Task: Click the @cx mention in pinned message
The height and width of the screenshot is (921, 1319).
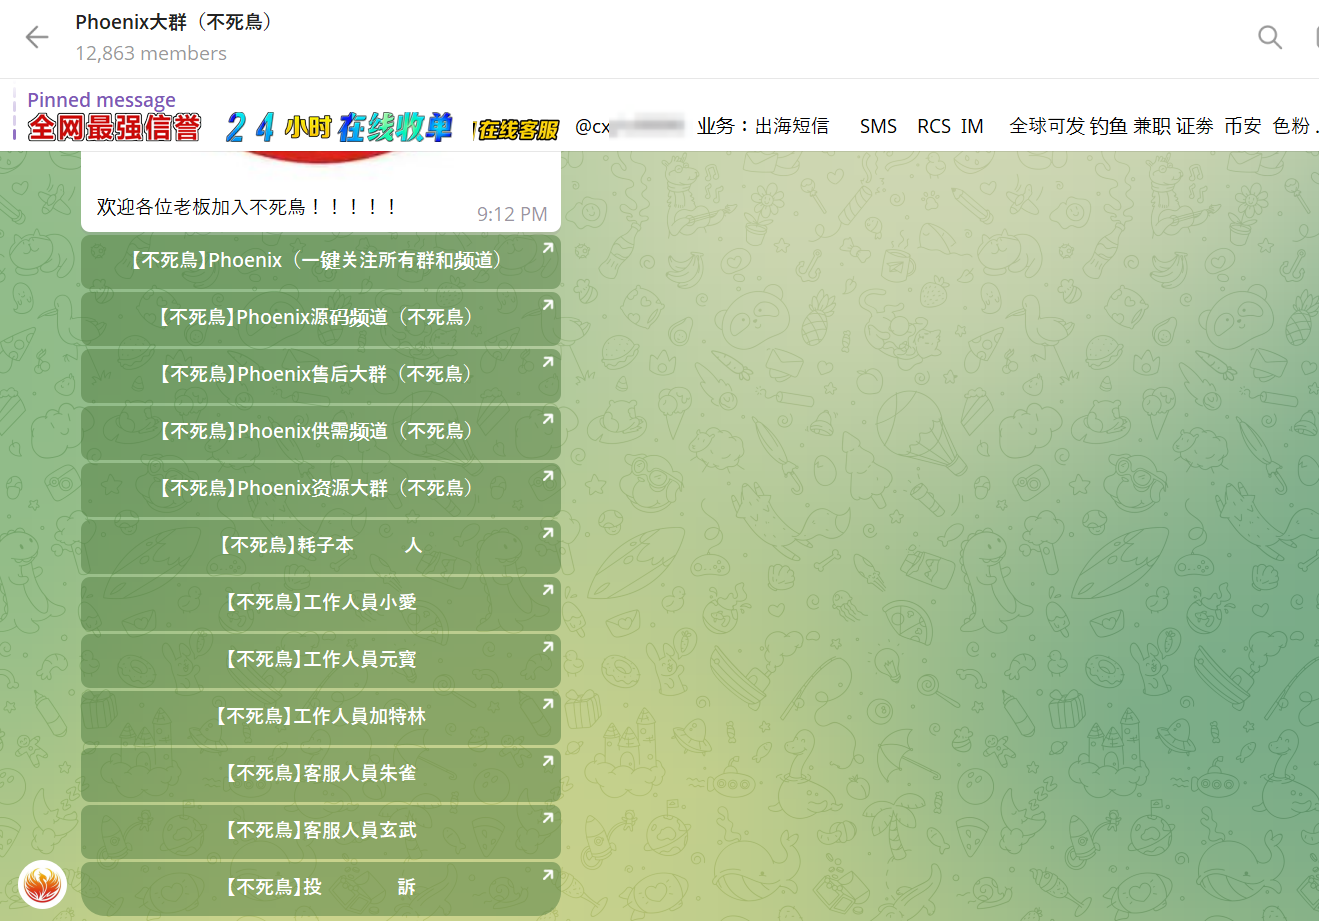Action: [x=628, y=127]
